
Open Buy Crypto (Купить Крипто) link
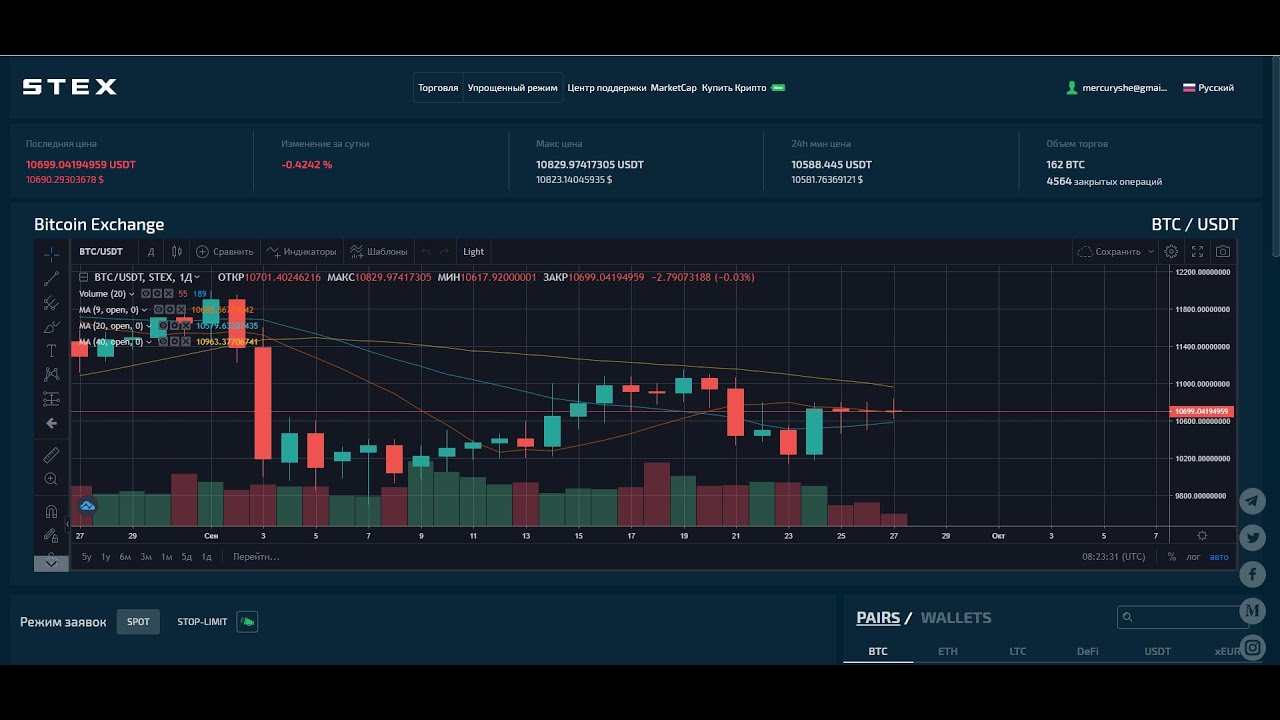[x=734, y=88]
